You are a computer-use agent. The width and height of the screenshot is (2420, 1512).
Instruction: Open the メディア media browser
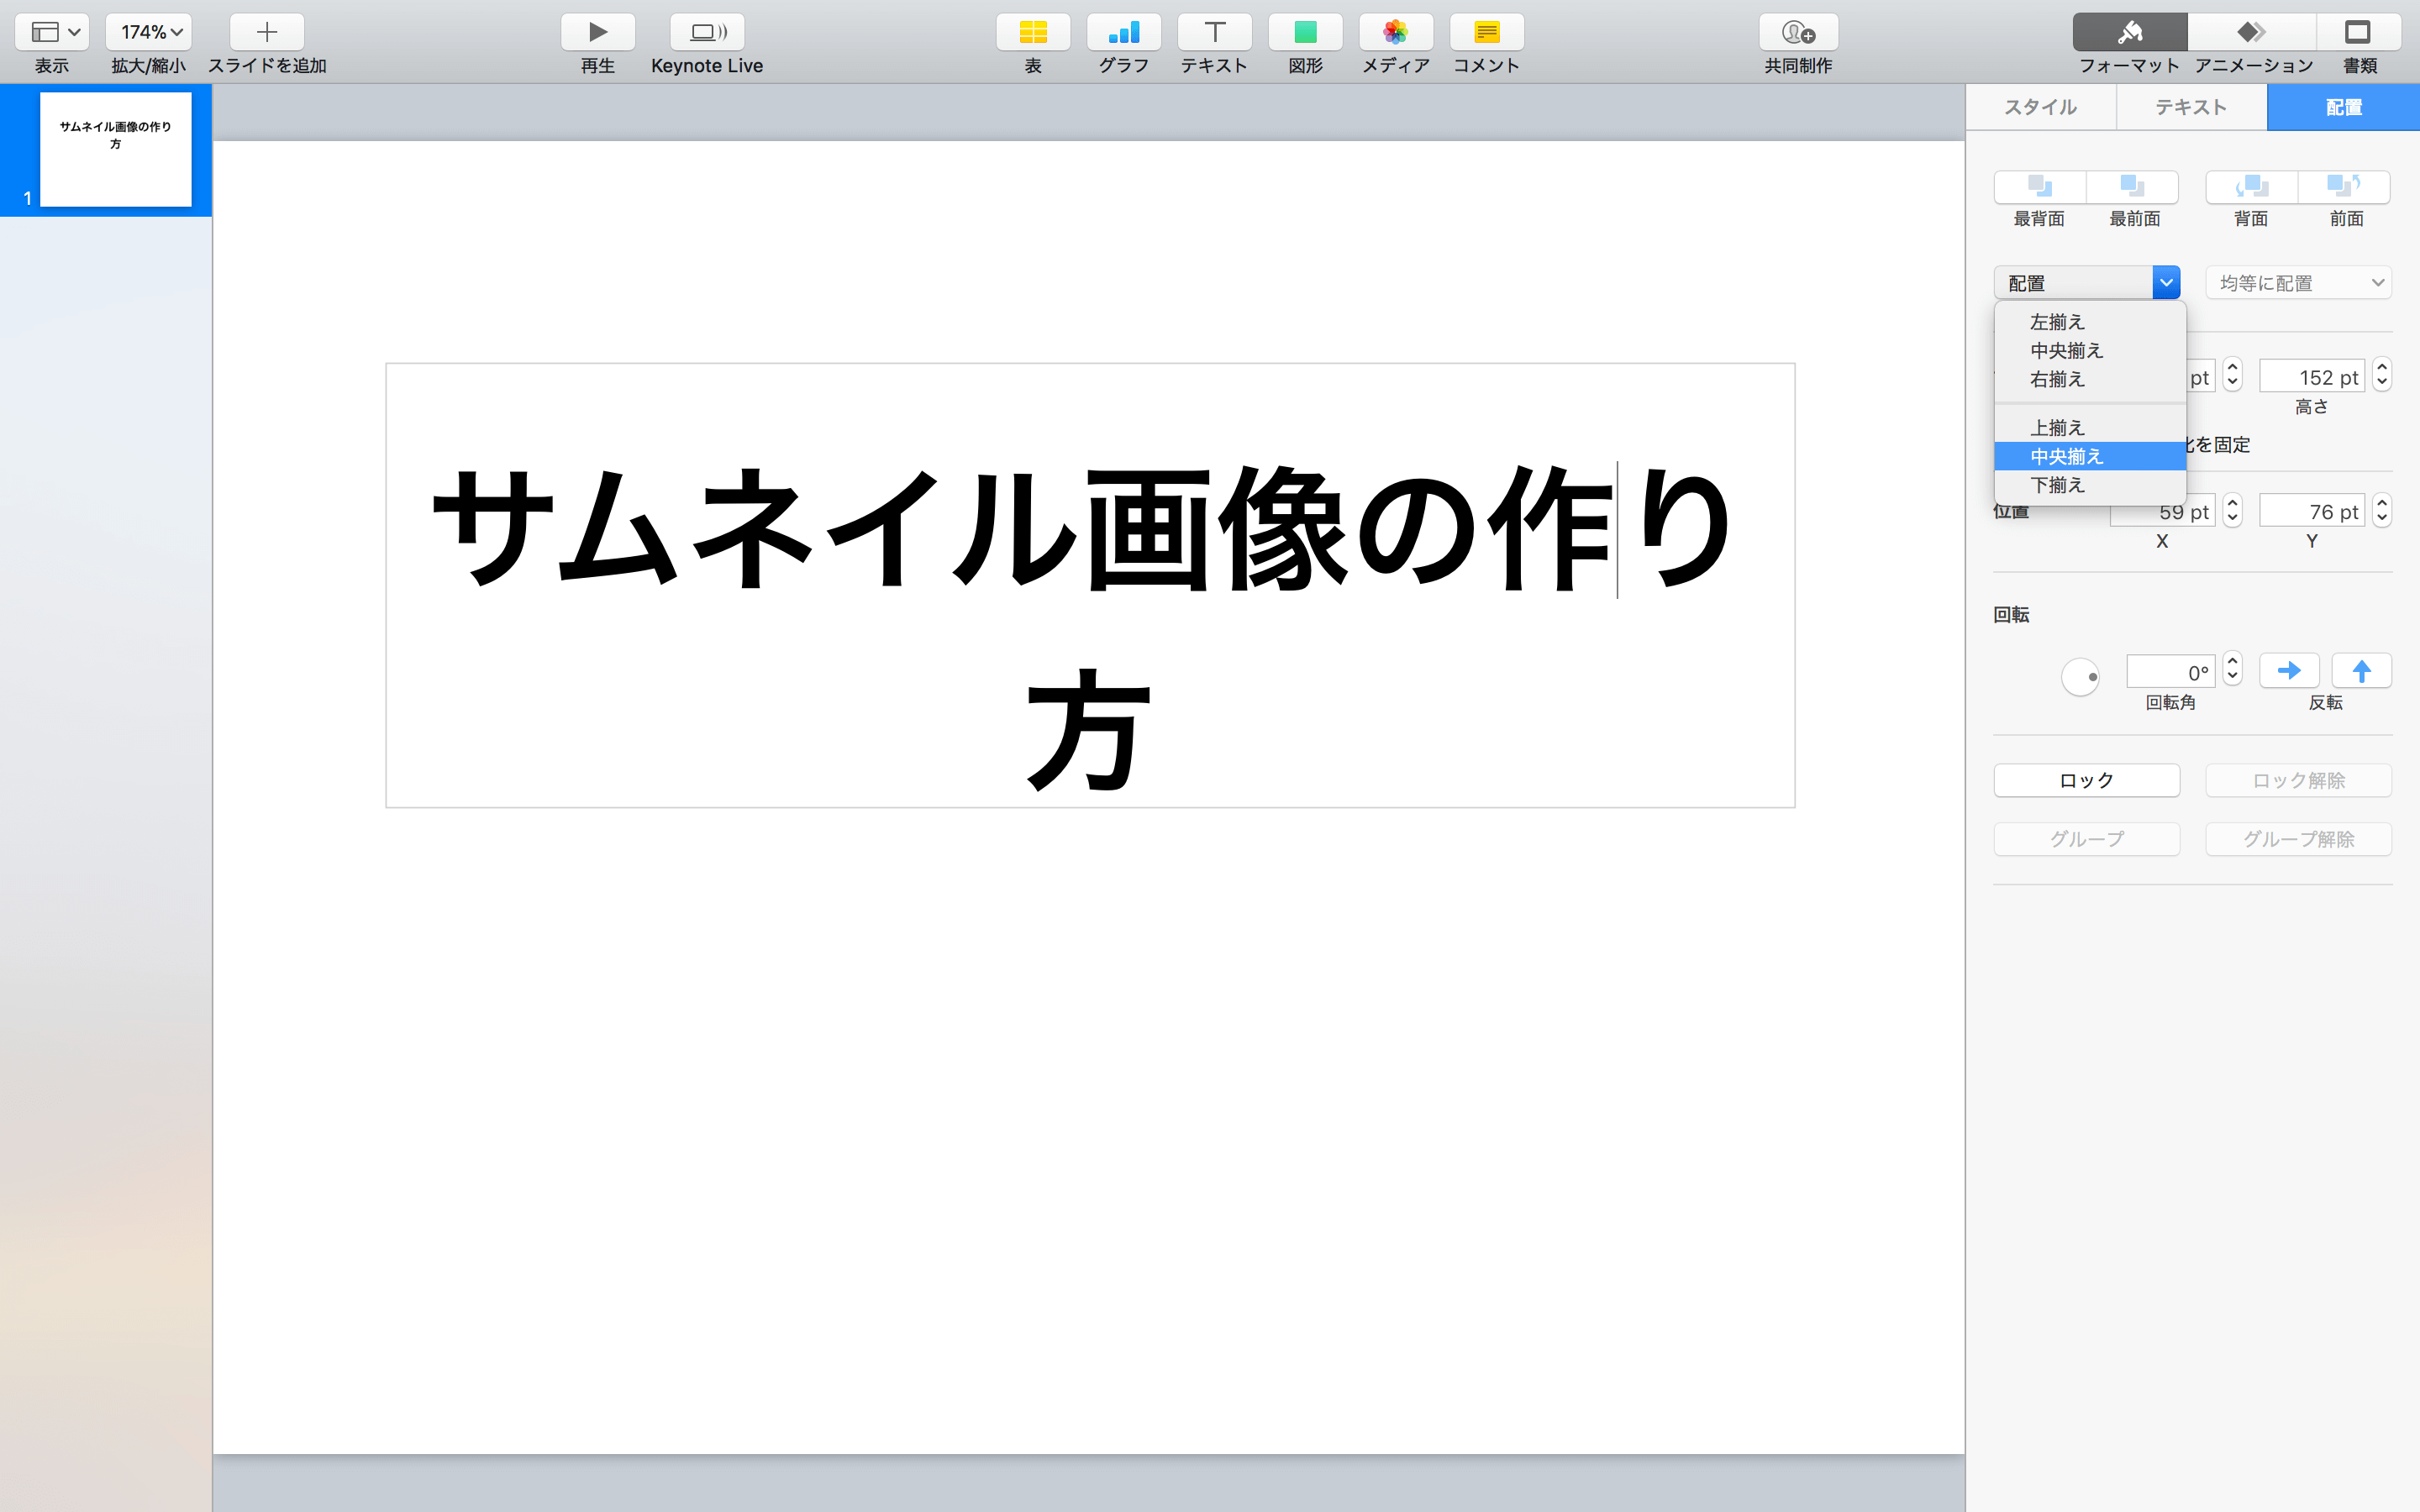[1396, 32]
